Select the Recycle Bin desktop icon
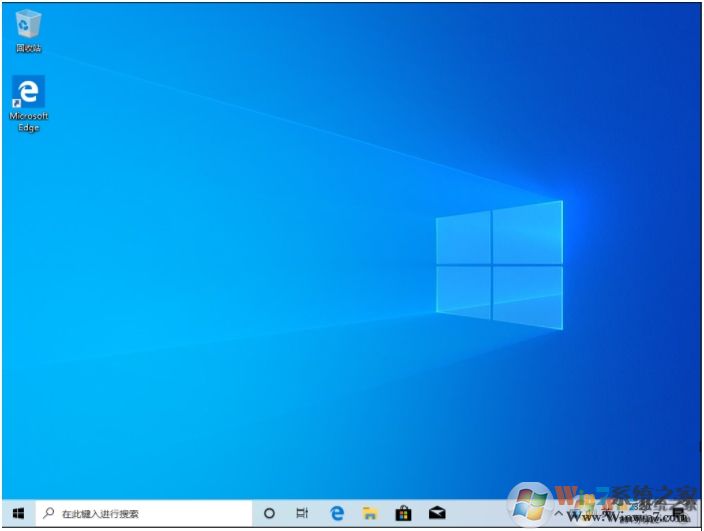Viewport: 704px width, 531px height. 28,31
